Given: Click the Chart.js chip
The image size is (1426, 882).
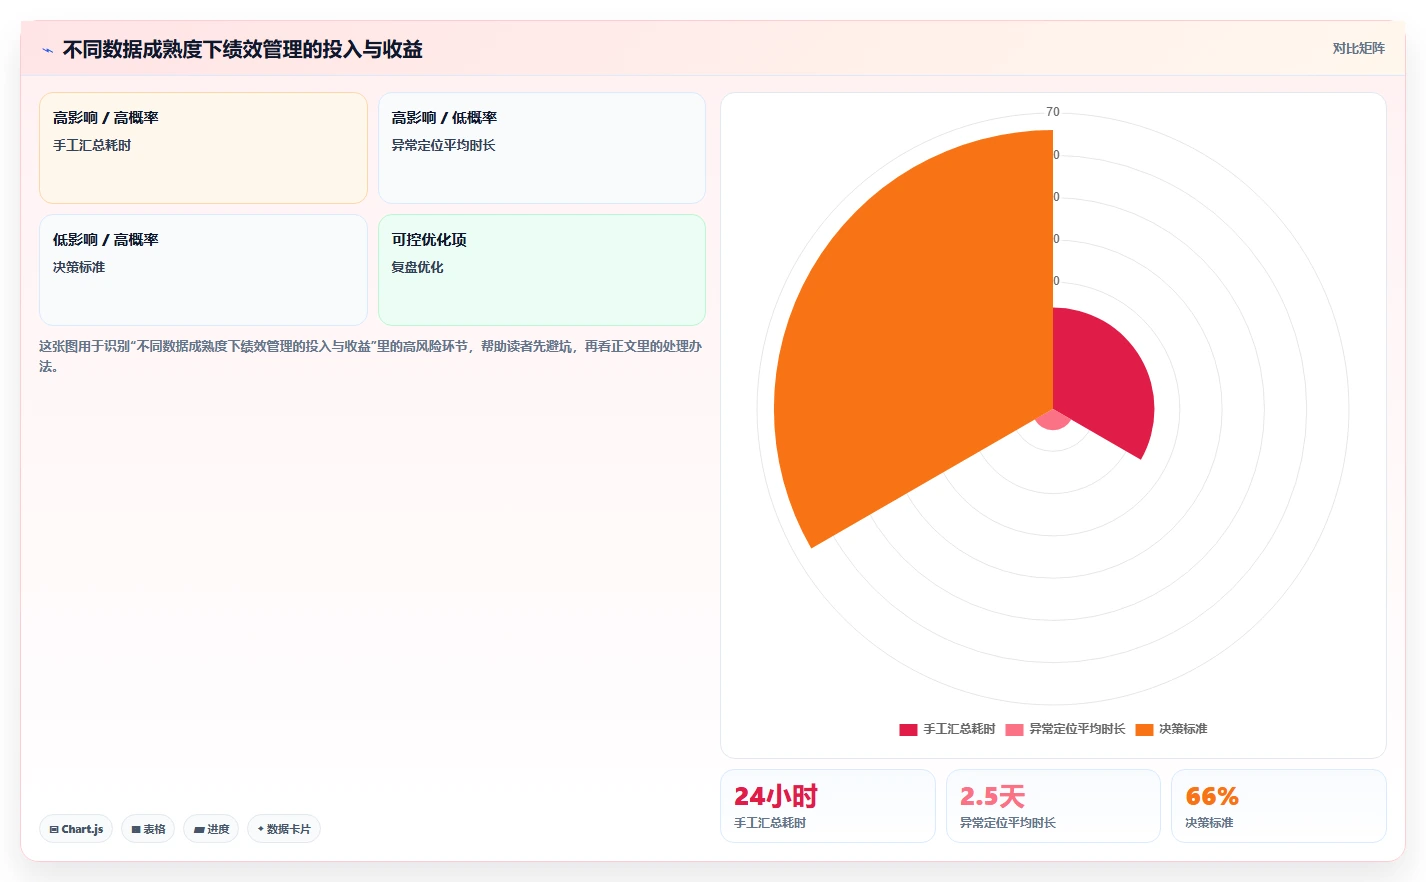Looking at the screenshot, I should 76,829.
